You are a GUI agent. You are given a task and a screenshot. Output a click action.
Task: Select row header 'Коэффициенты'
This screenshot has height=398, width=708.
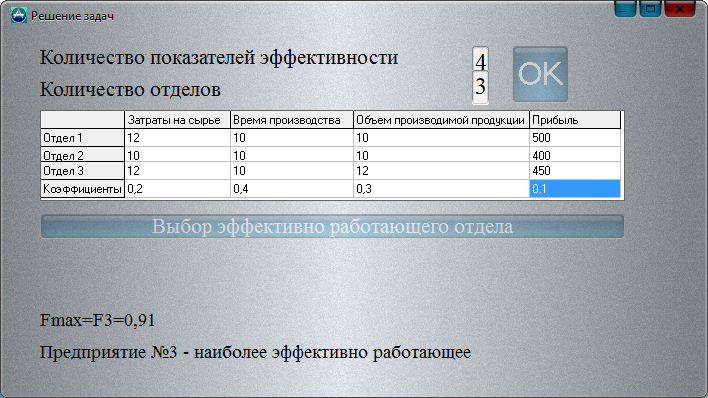click(x=83, y=188)
